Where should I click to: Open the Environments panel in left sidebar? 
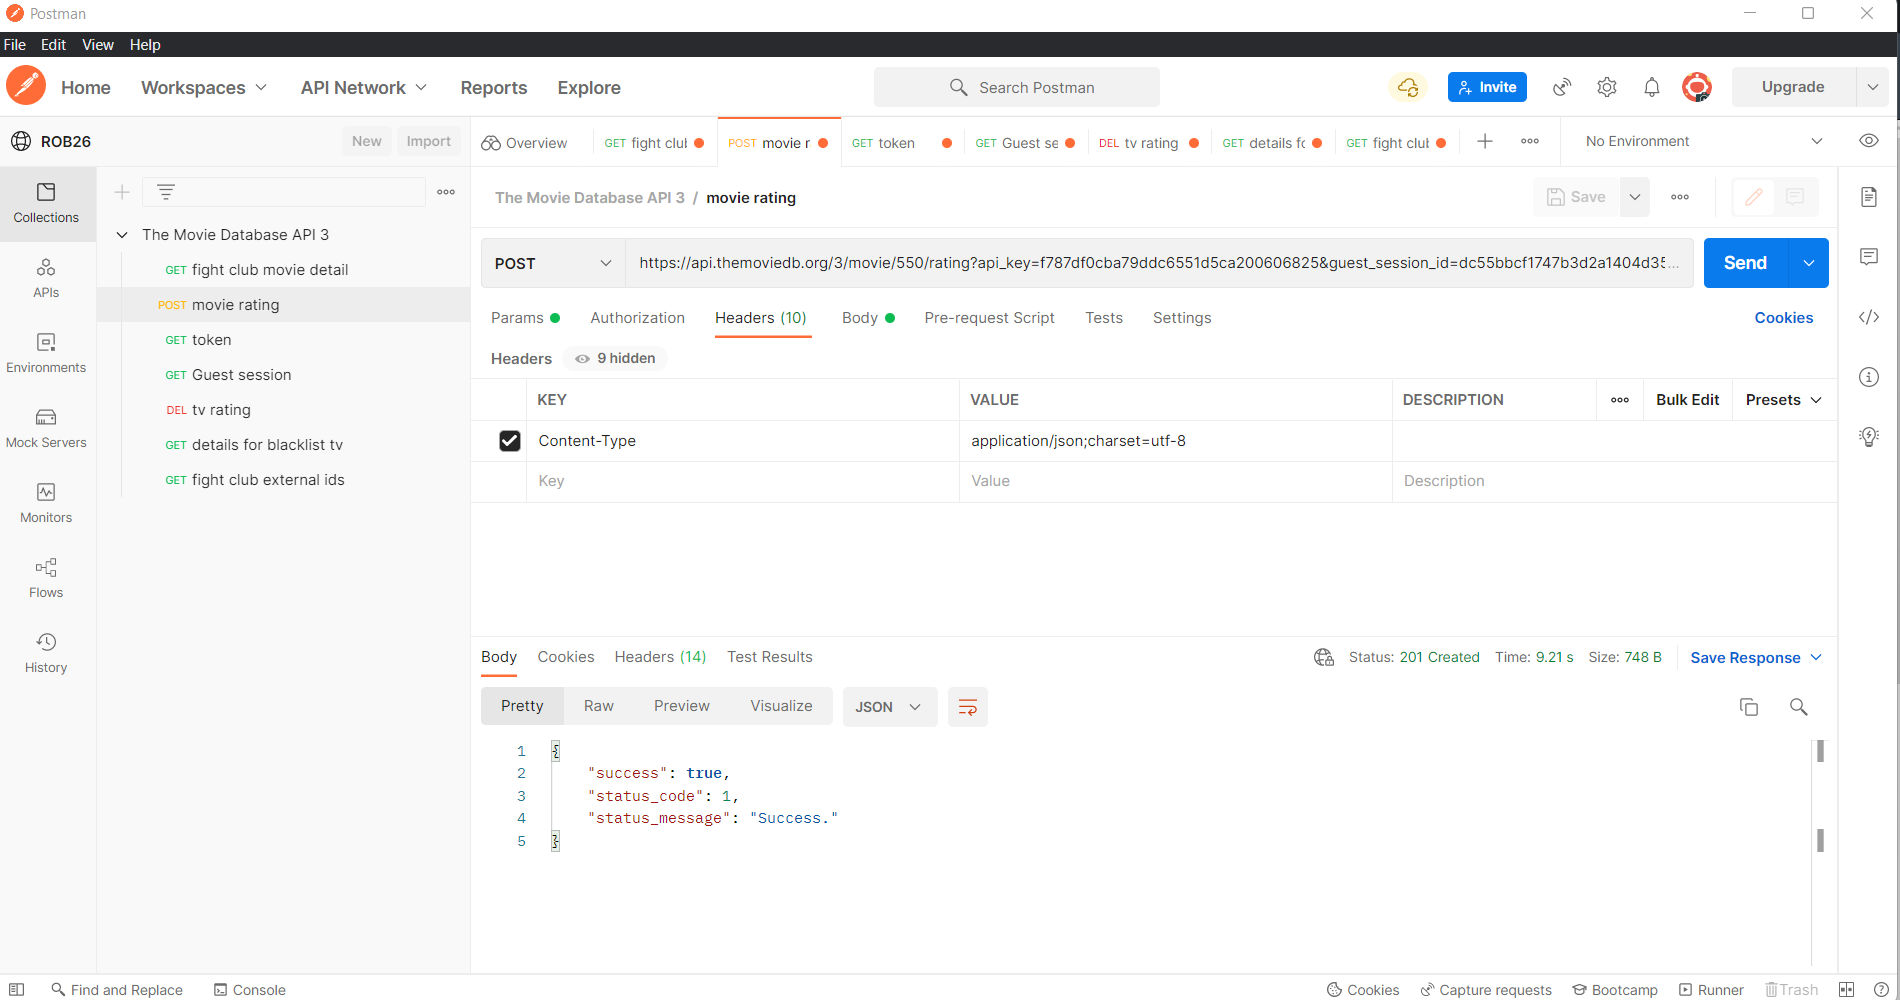[46, 353]
